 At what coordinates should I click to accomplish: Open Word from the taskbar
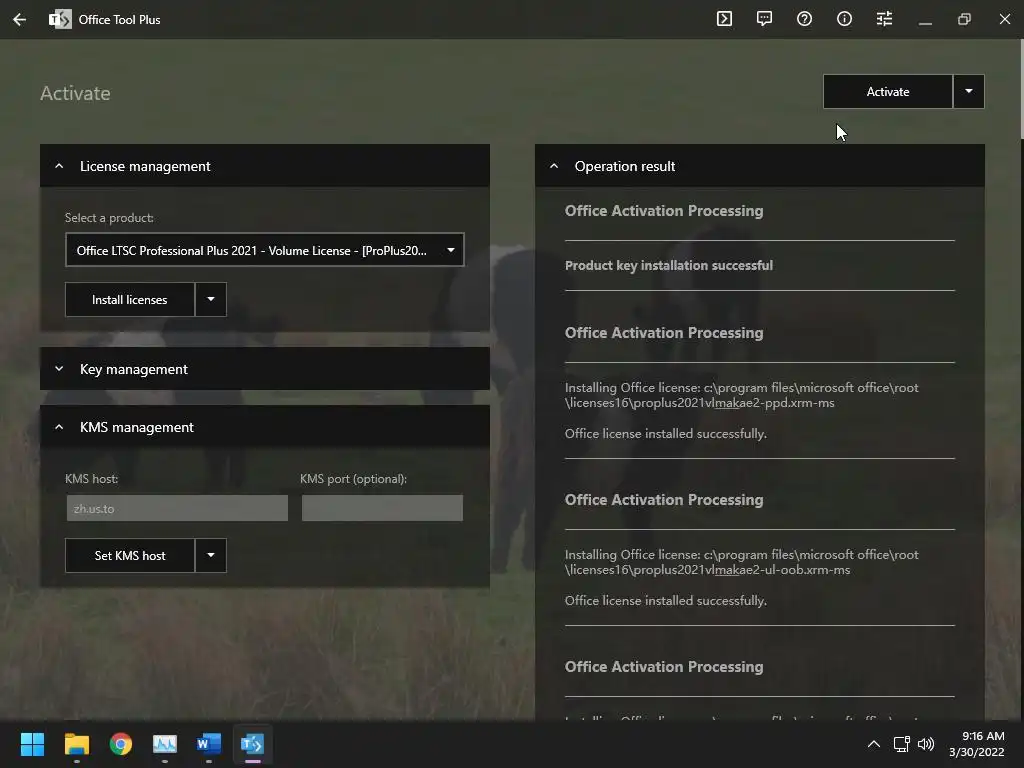209,744
